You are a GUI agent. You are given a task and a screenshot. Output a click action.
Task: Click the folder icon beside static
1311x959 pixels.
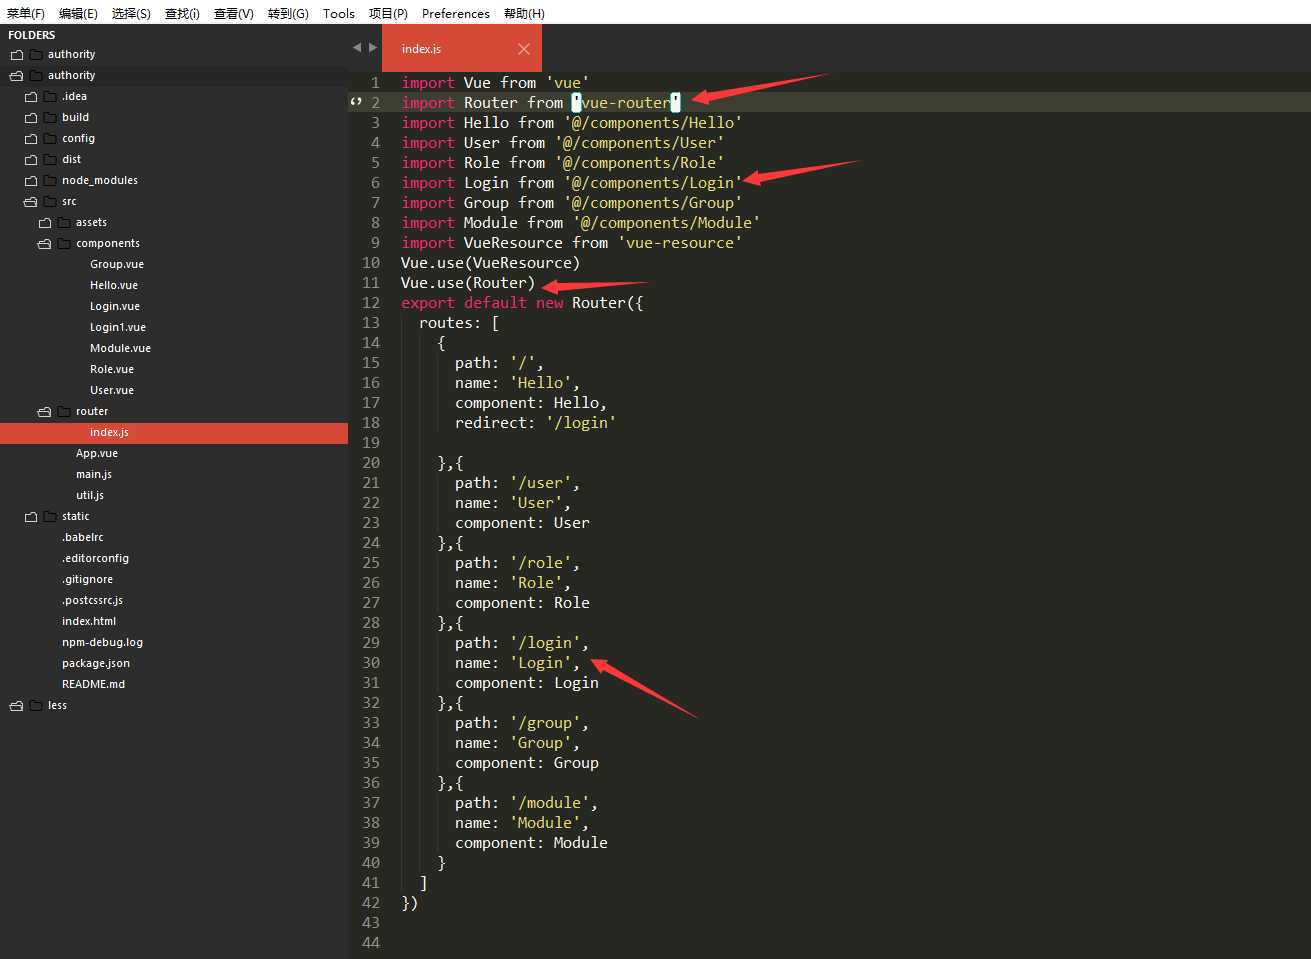[51, 517]
